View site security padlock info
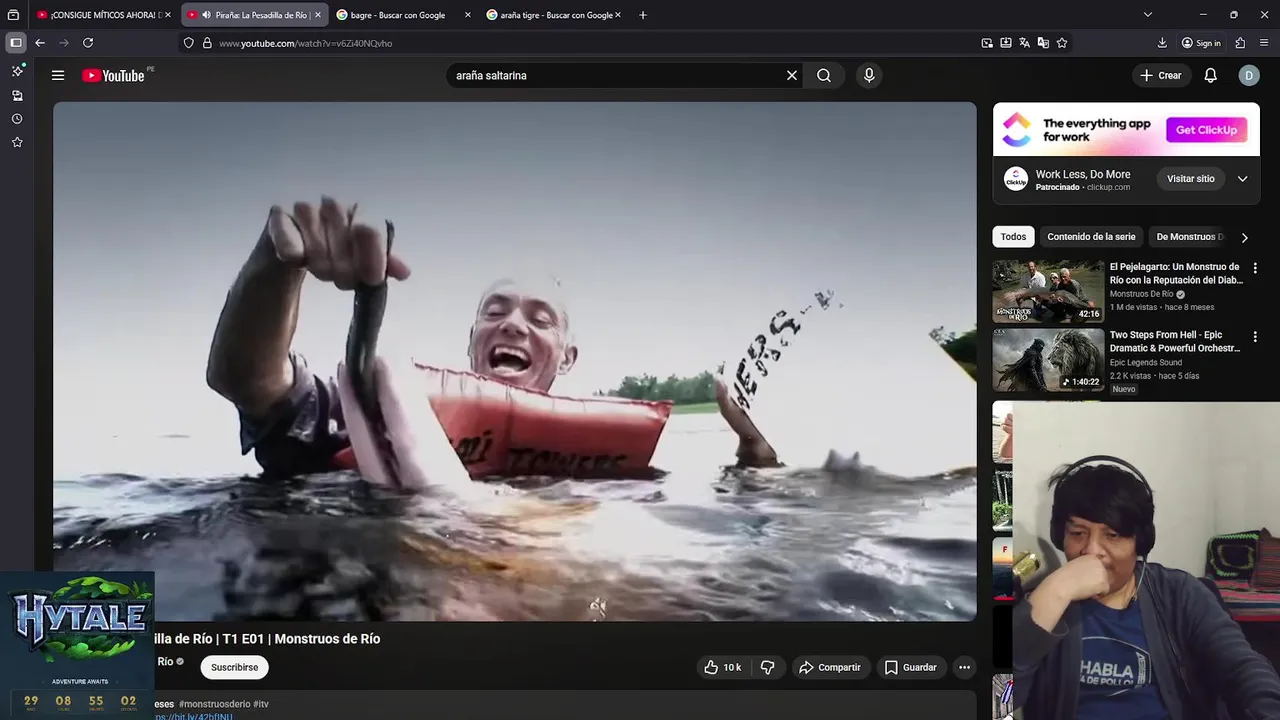1280x720 pixels. coord(207,43)
